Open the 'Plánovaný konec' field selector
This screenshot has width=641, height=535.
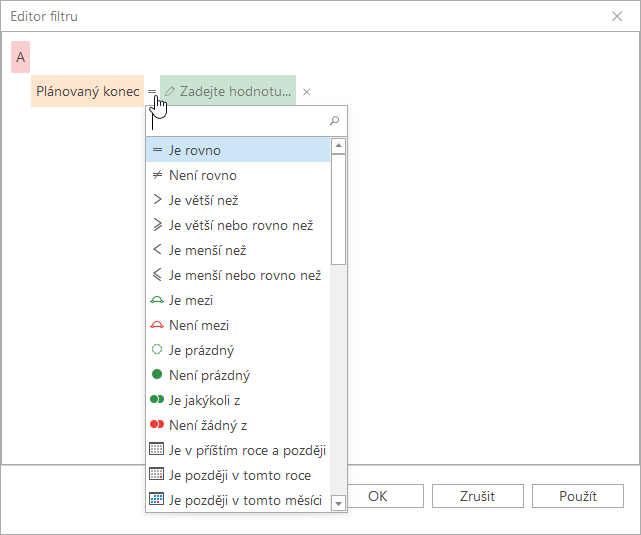tap(87, 91)
